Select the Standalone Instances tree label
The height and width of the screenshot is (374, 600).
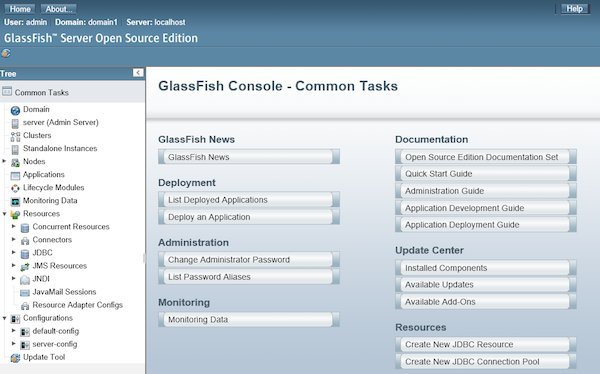tap(60, 149)
